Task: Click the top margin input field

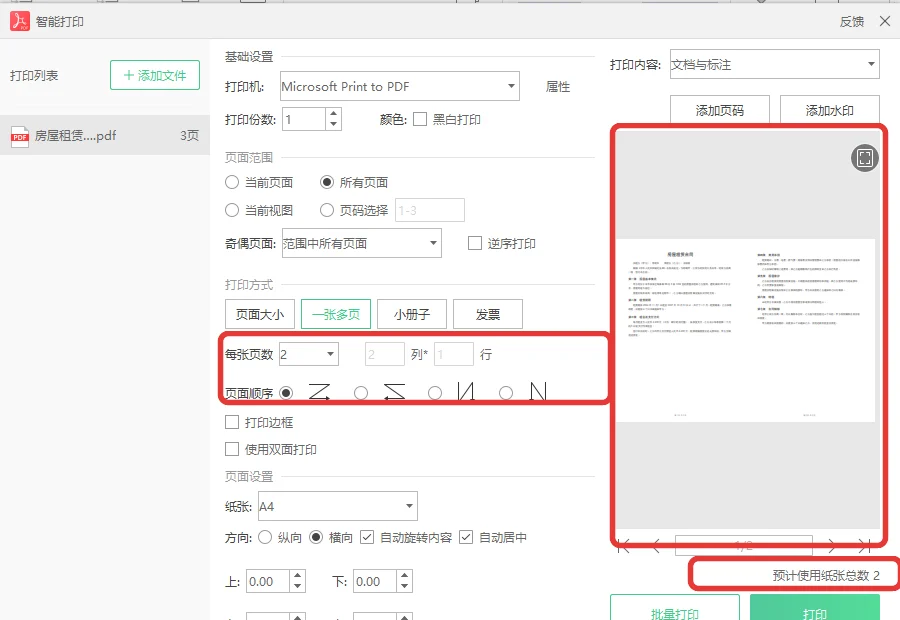Action: coord(268,582)
